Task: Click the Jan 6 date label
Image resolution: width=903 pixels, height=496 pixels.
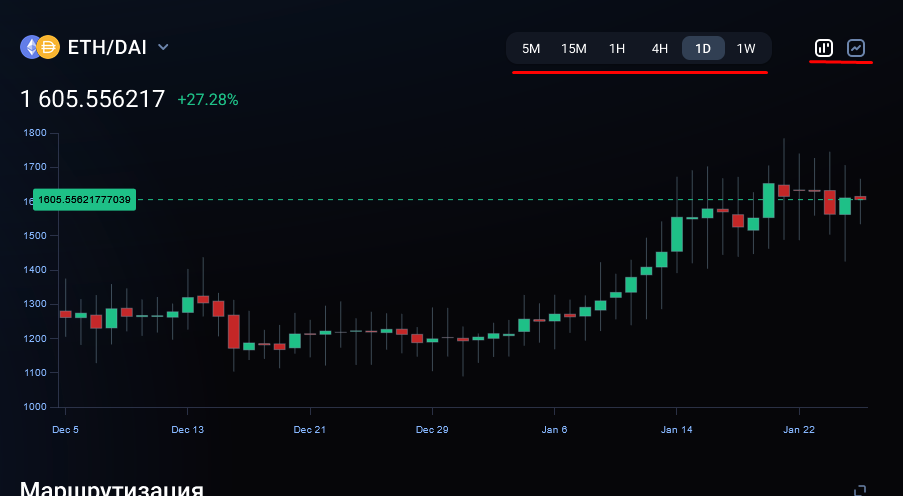Action: (x=554, y=430)
